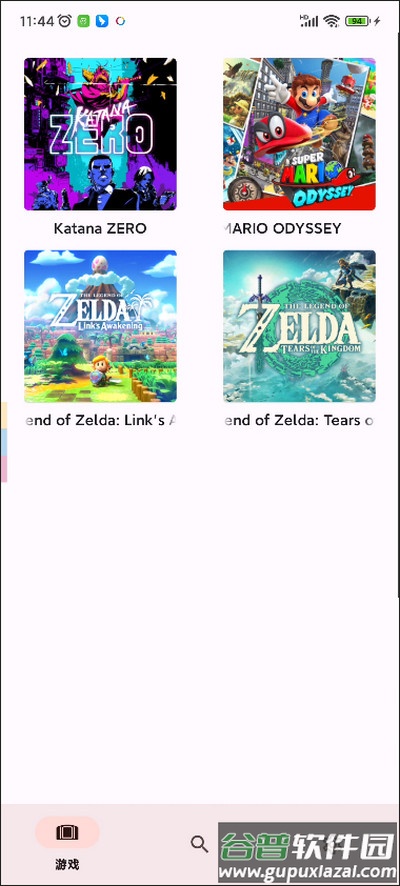Click the Katana ZERO title text

100,228
